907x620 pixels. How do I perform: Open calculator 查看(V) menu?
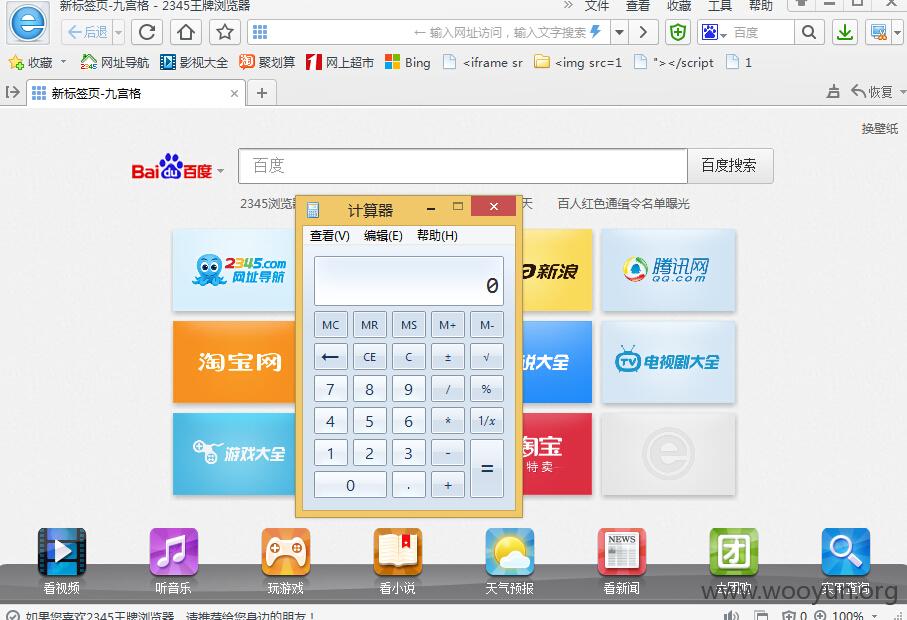[330, 235]
